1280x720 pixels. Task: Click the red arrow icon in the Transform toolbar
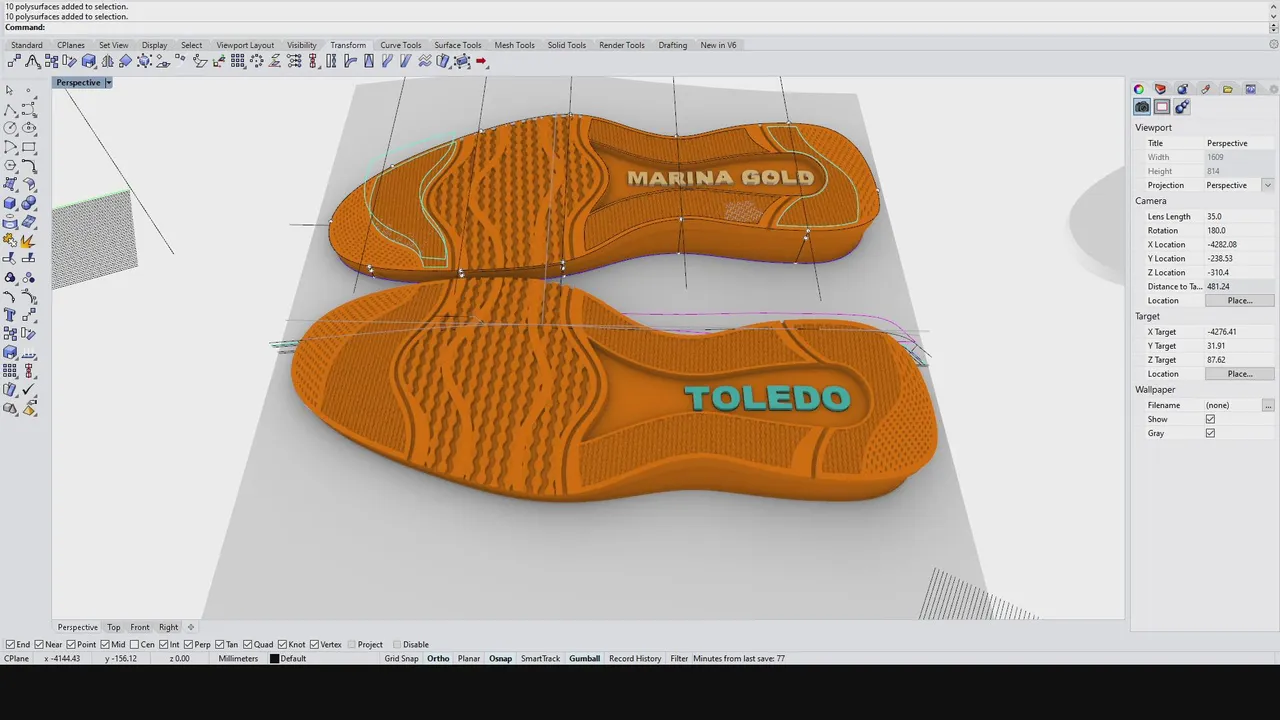click(x=481, y=62)
